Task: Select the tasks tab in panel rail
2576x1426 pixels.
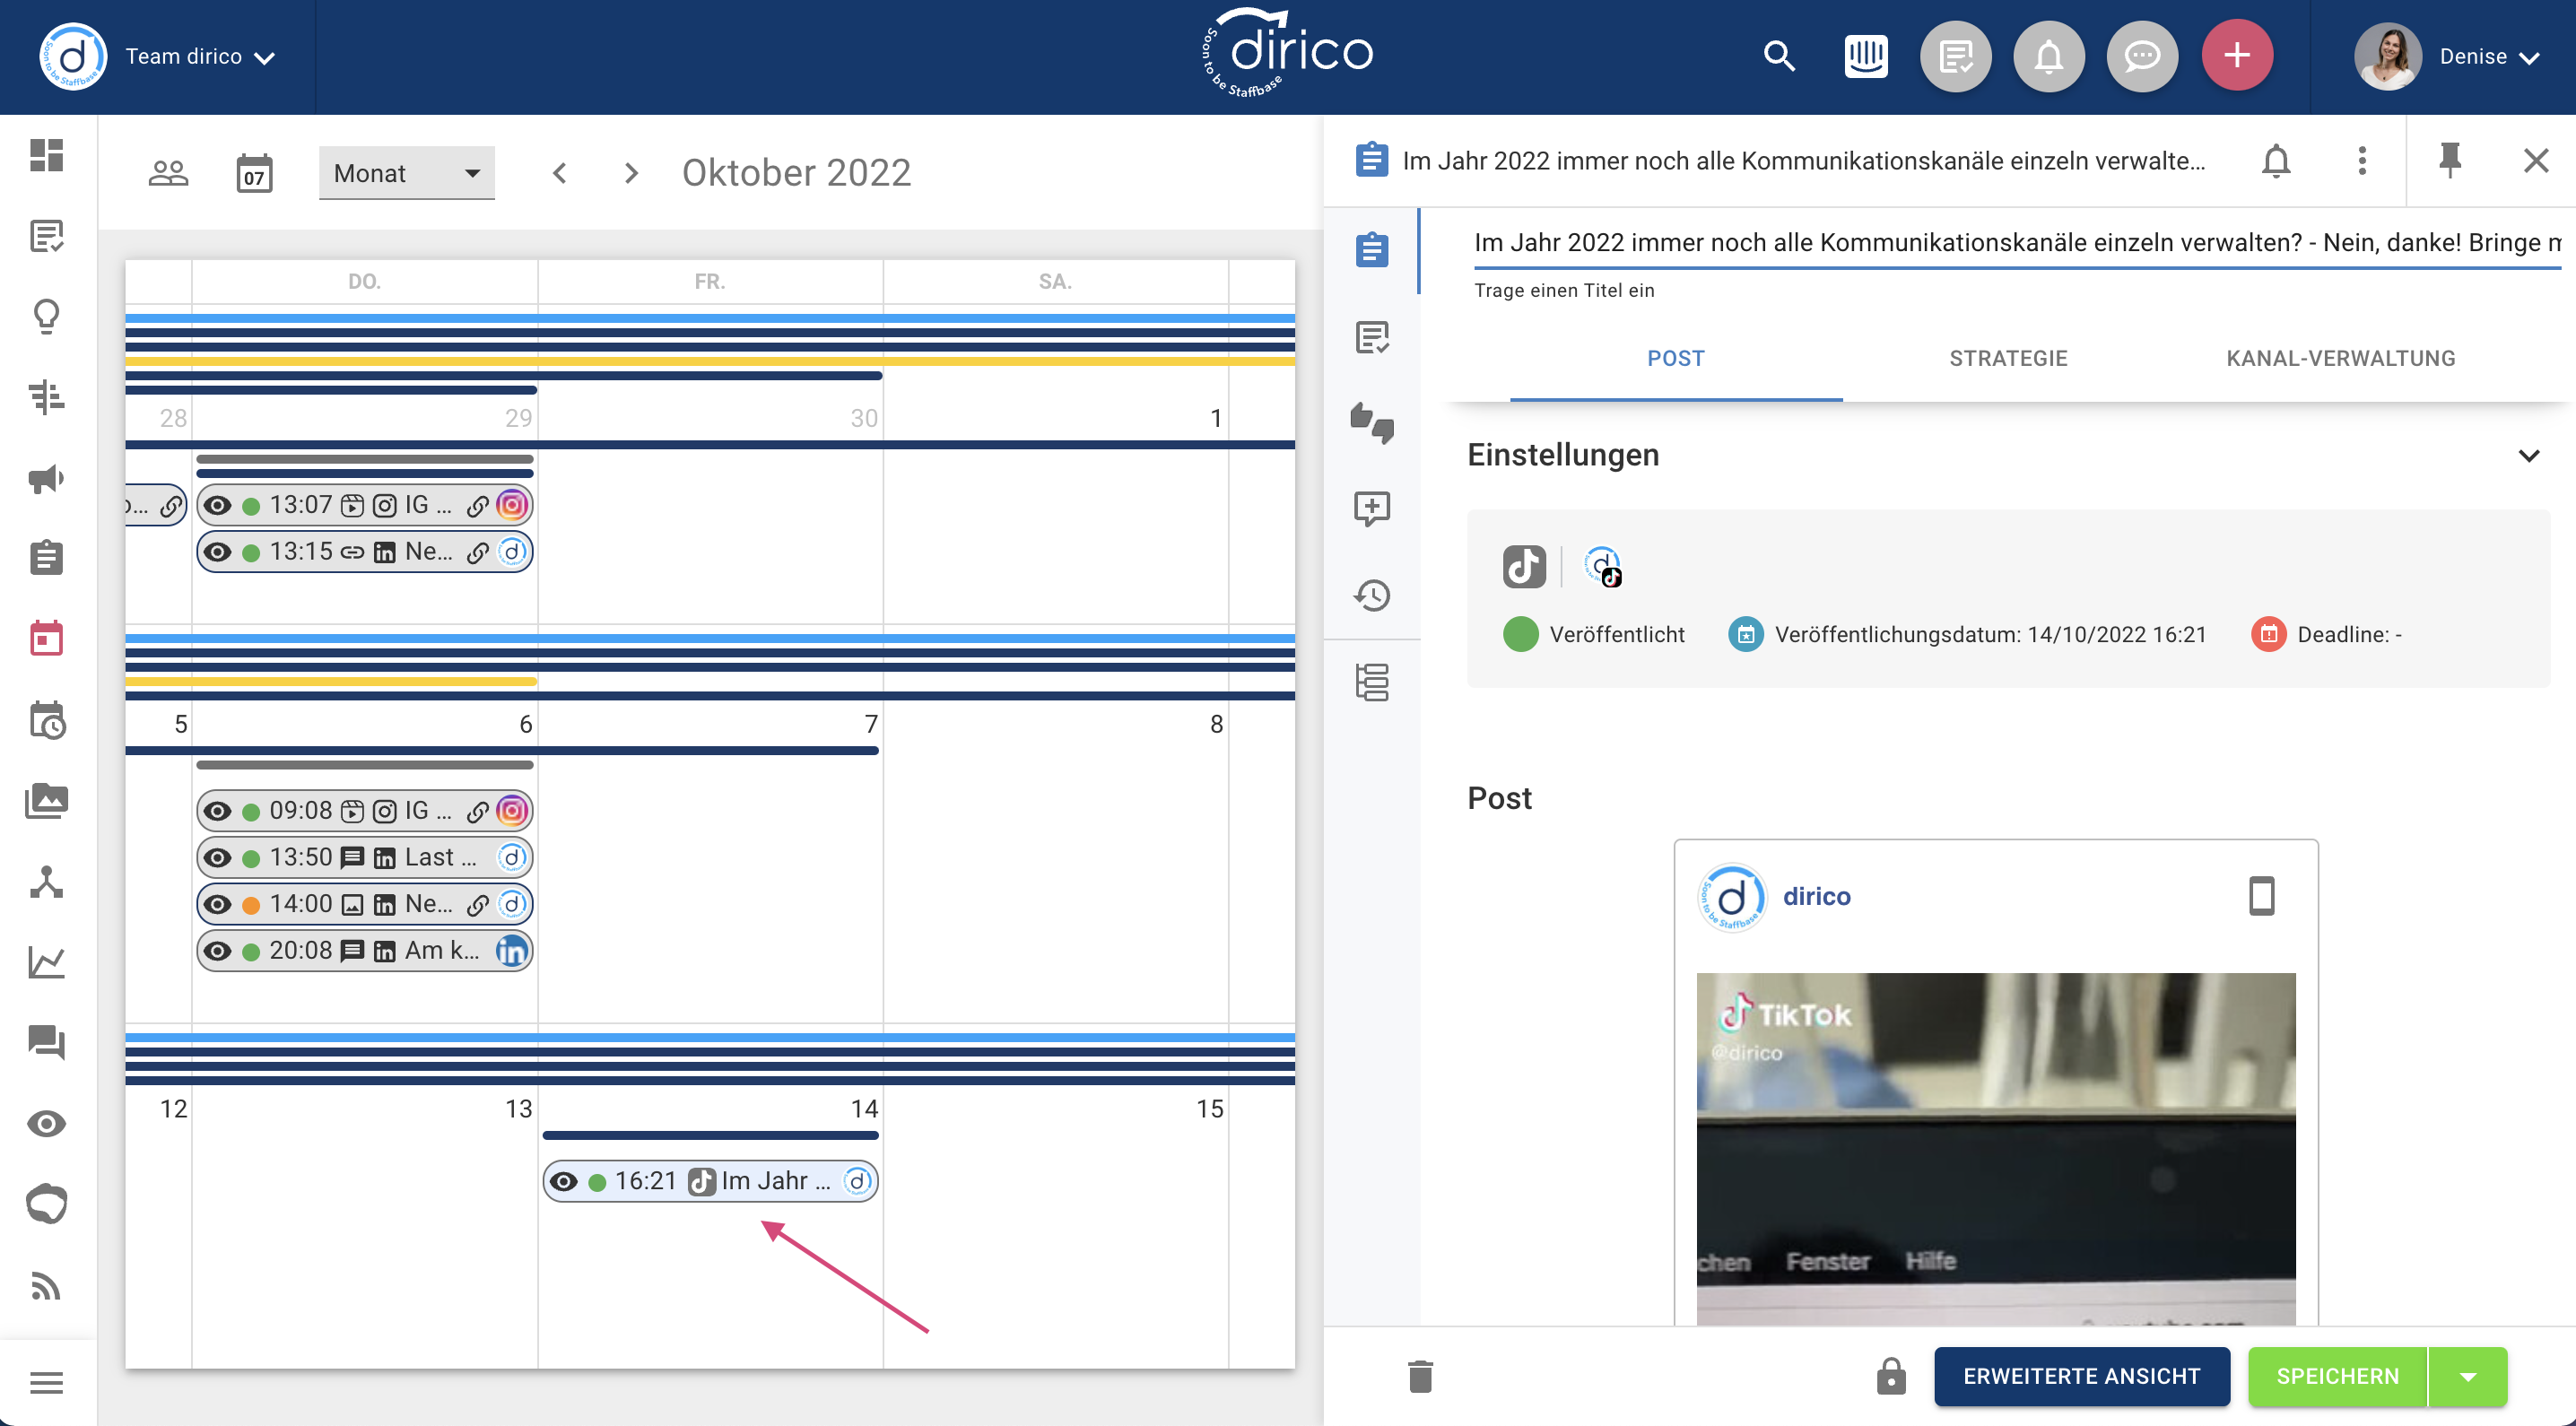Action: pyautogui.click(x=1372, y=337)
